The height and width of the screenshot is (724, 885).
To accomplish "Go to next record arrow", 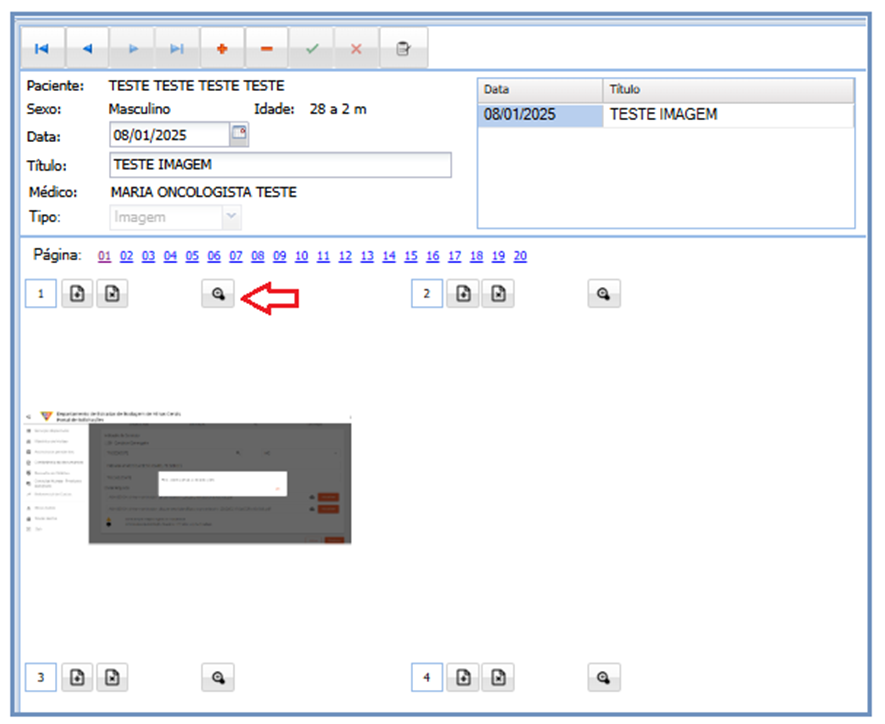I will [x=133, y=49].
